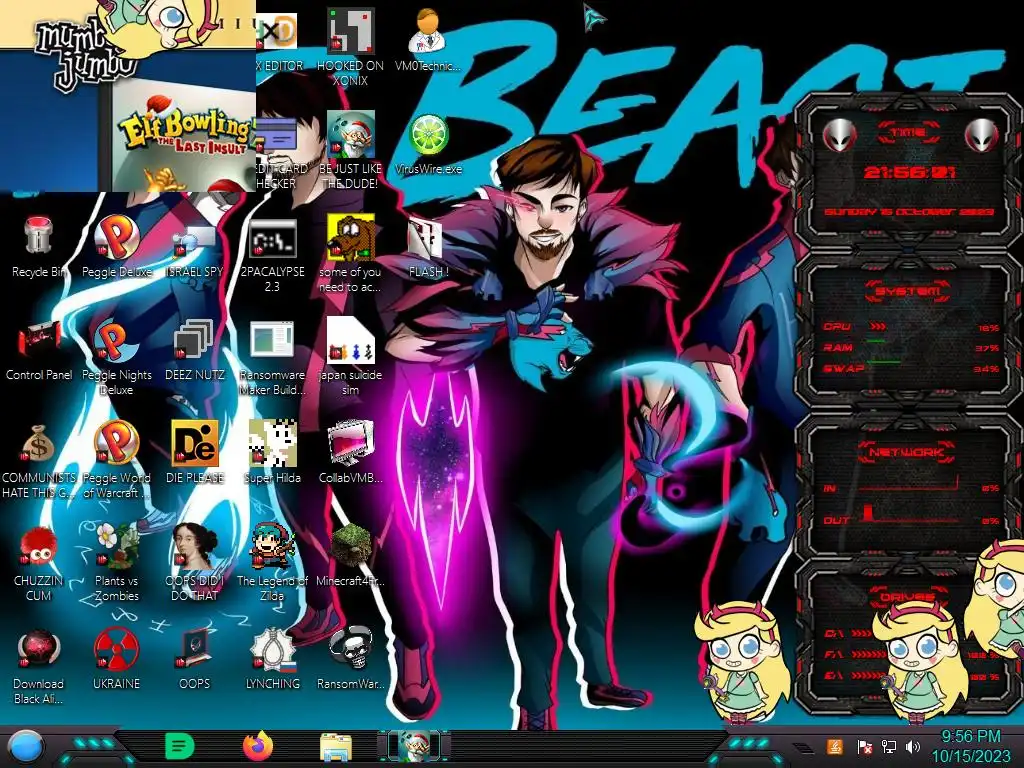Screen dimensions: 1024x768
Task: Open the volume speaker tray icon
Action: pyautogui.click(x=912, y=746)
